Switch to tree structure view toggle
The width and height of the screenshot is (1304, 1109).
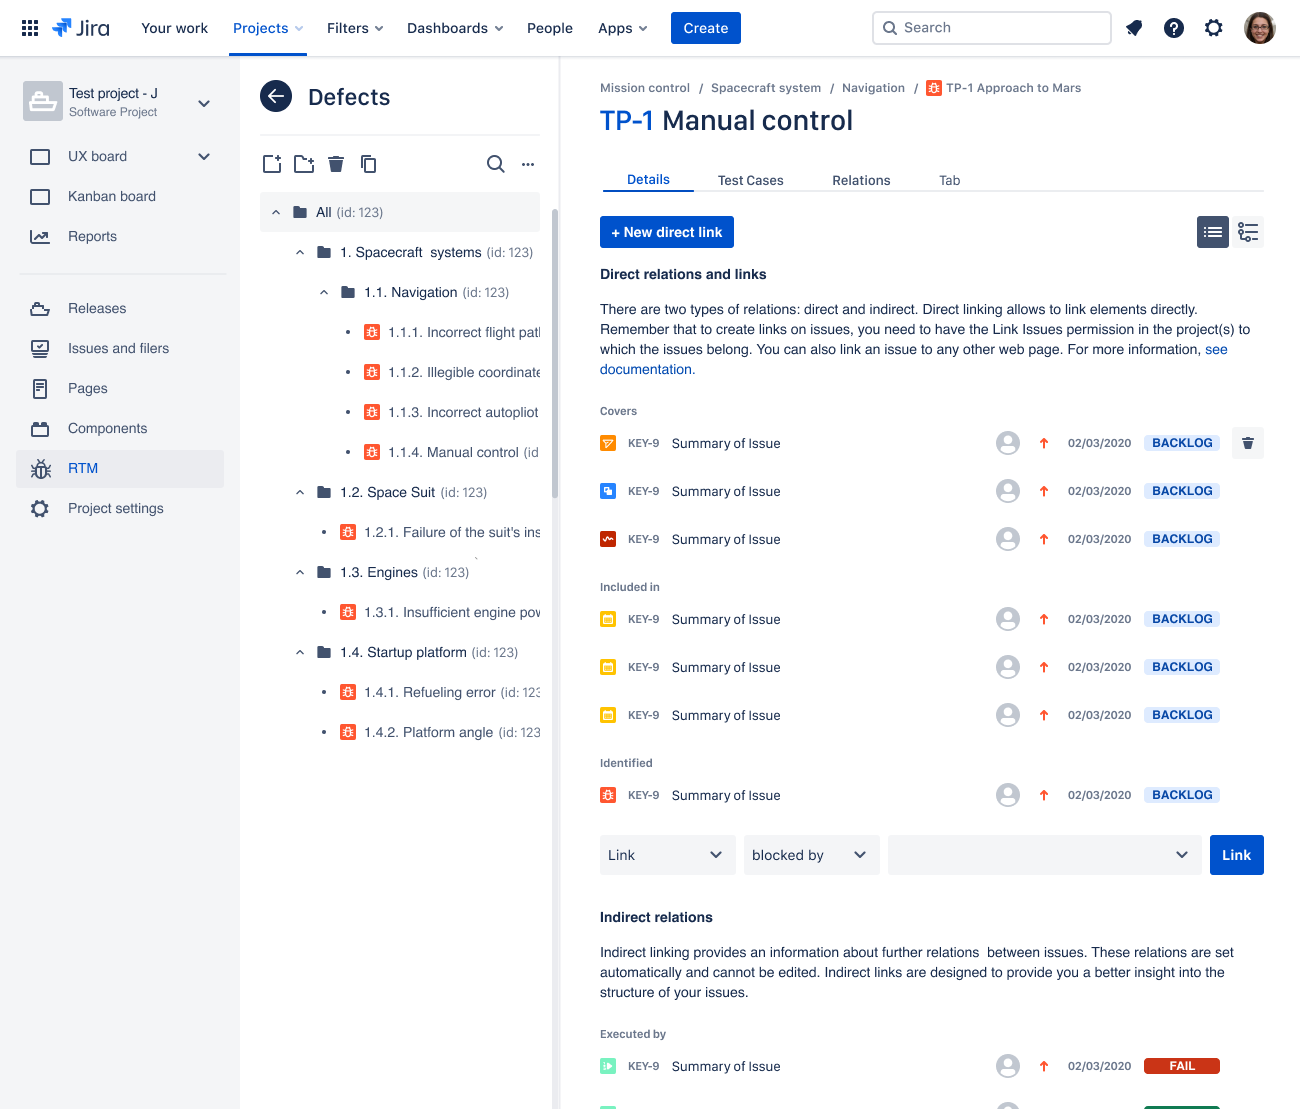point(1248,232)
